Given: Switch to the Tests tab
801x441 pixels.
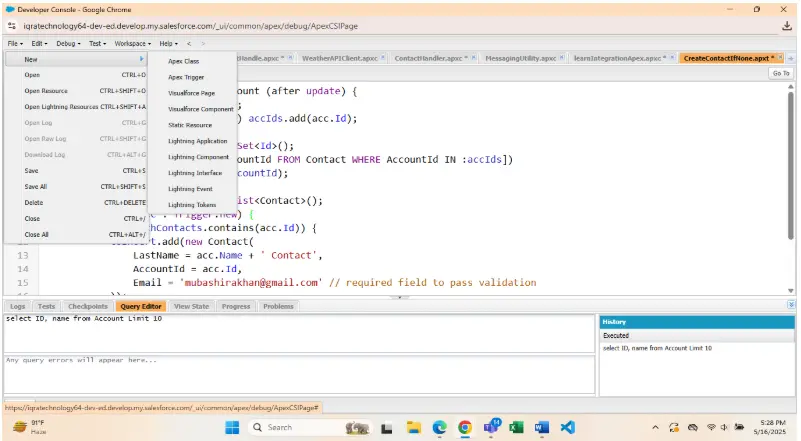Looking at the screenshot, I should point(46,306).
